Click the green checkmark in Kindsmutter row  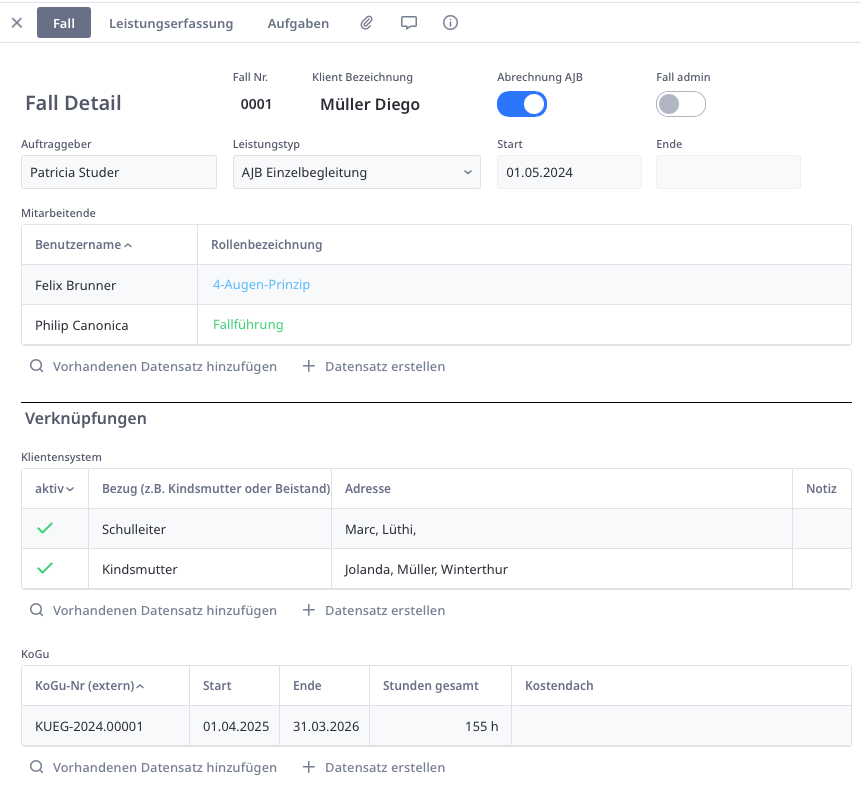coord(45,568)
